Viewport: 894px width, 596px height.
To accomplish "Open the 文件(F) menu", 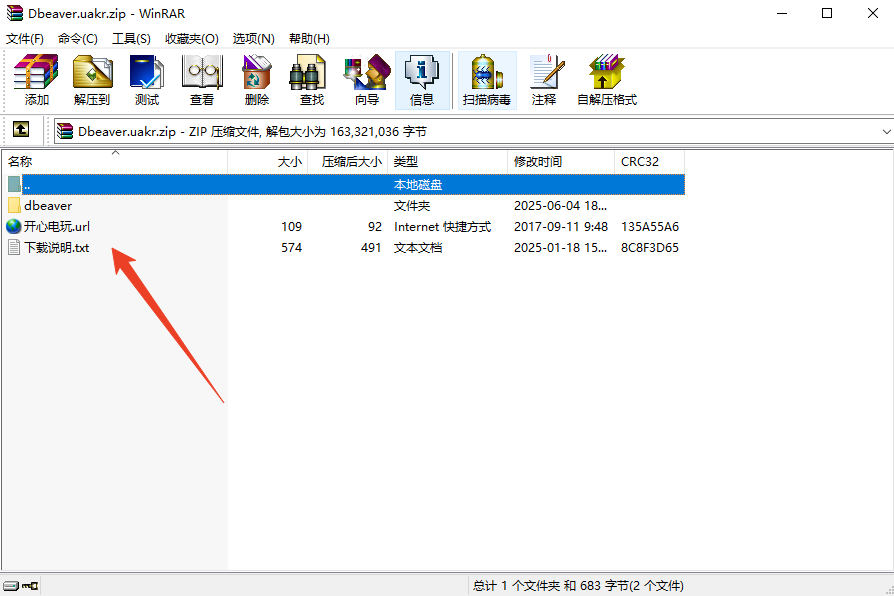I will (25, 39).
